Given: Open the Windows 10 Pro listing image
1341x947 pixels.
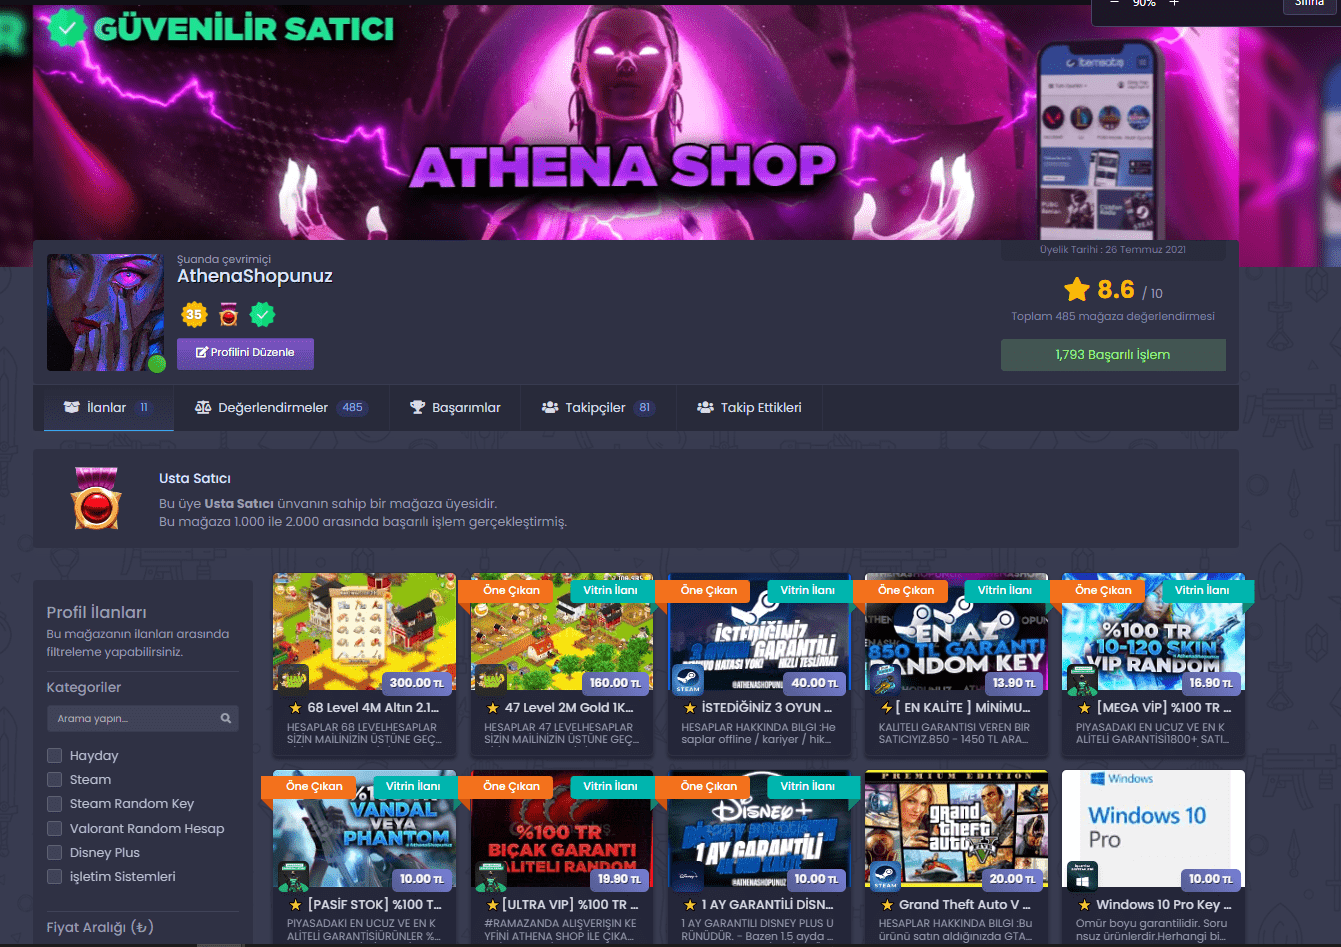Looking at the screenshot, I should [x=1154, y=830].
